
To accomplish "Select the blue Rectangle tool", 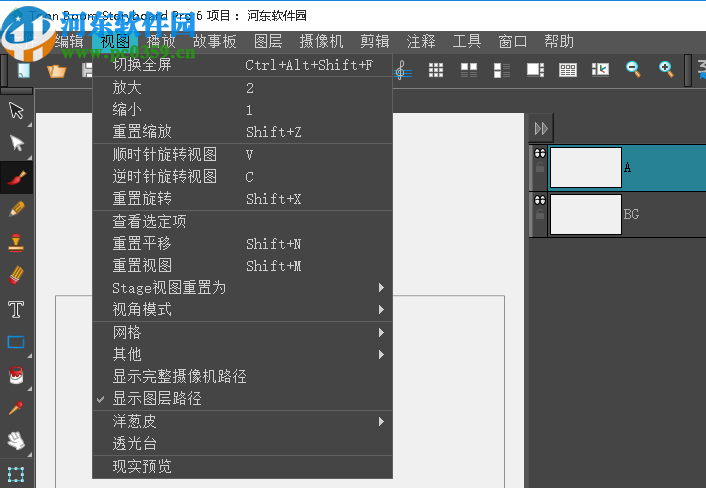I will (x=16, y=342).
